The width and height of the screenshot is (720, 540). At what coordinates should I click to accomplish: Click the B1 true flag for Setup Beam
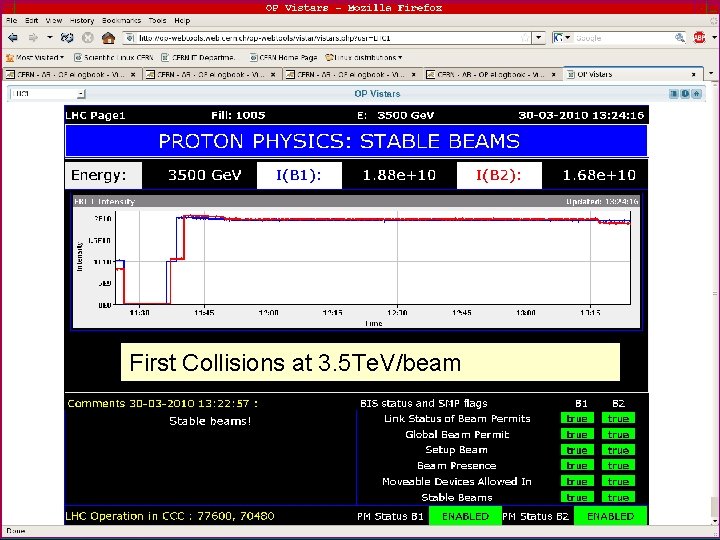[x=577, y=450]
